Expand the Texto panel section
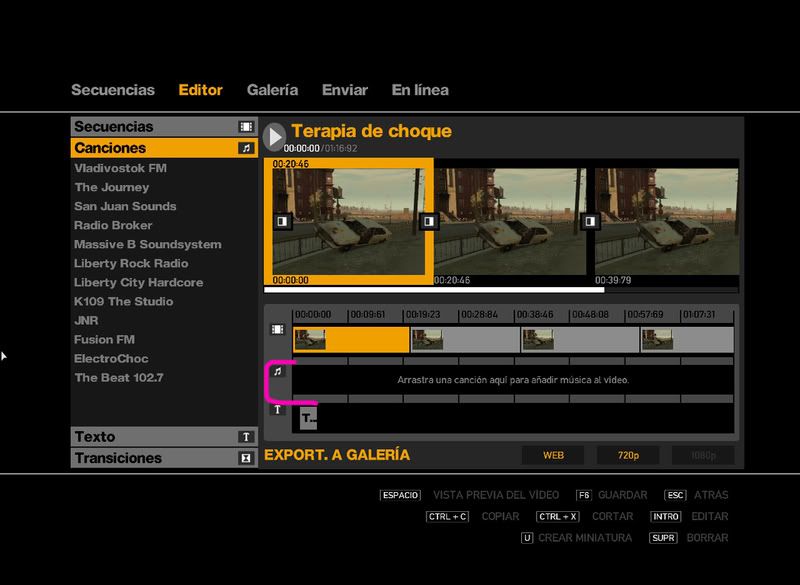The width and height of the screenshot is (800, 585). 164,437
